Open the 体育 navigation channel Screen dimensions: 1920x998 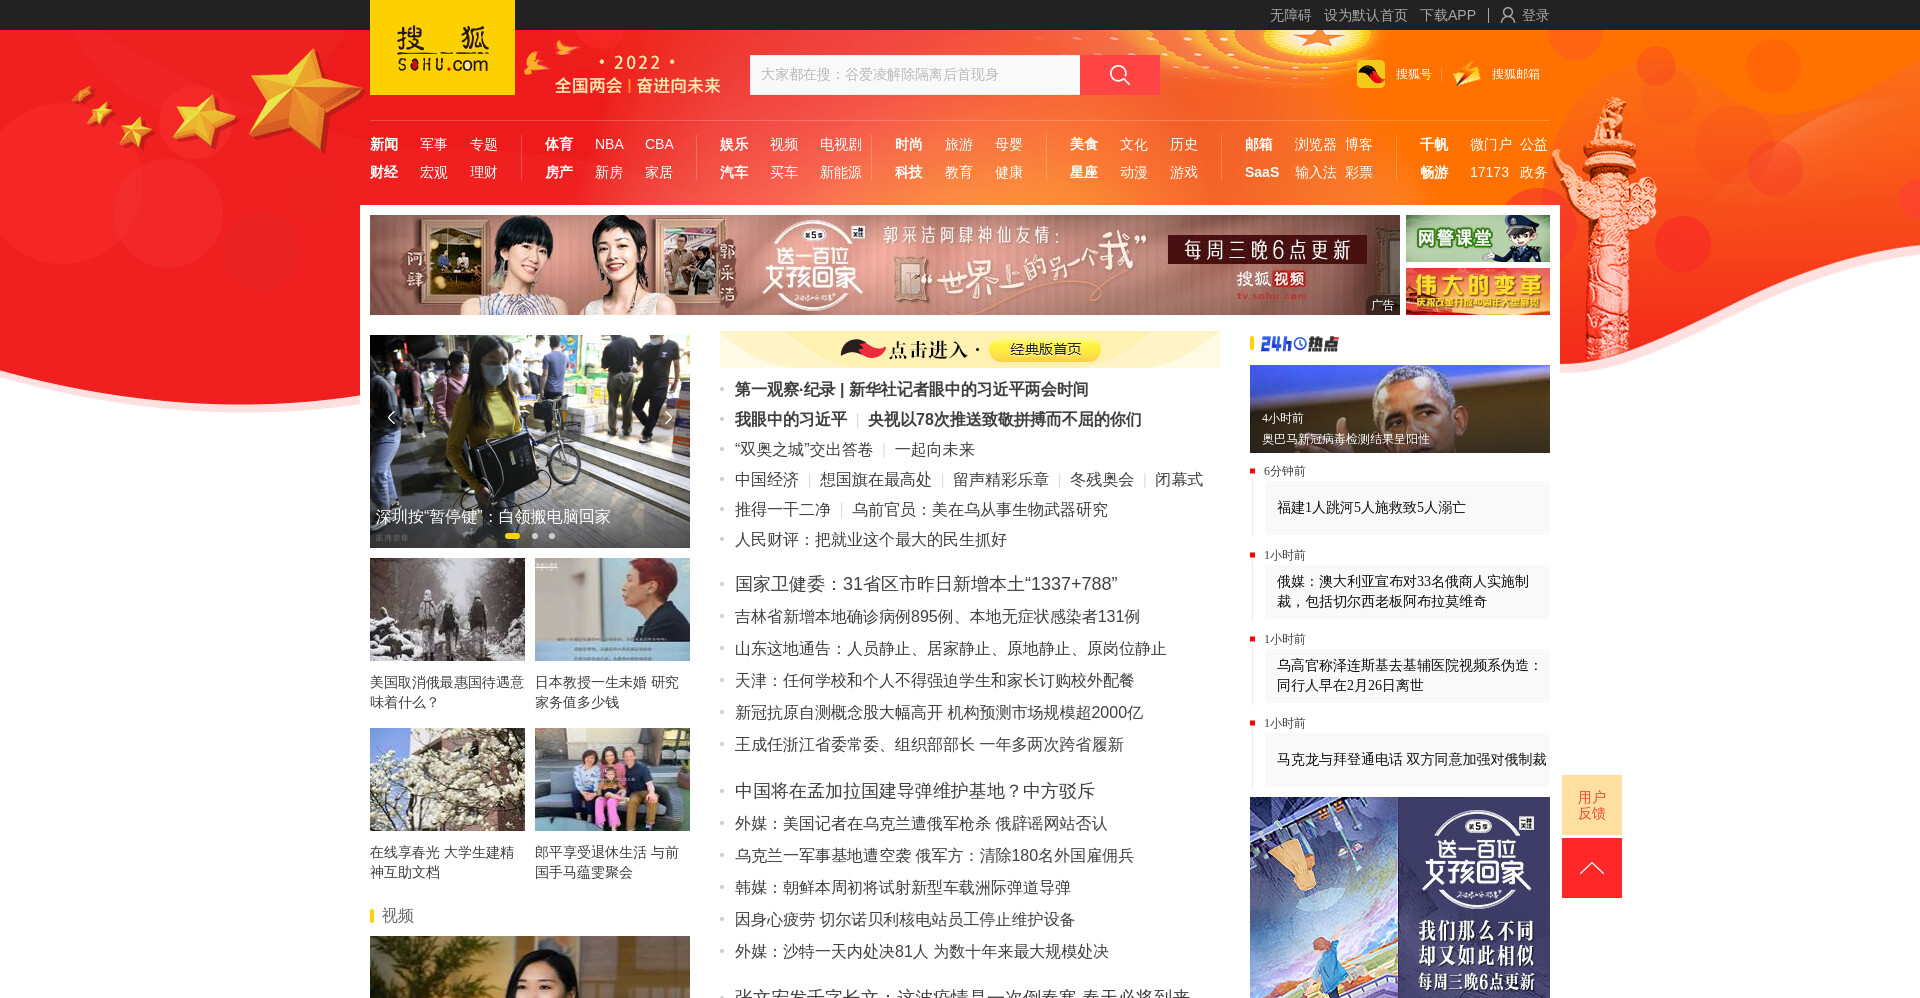click(x=559, y=145)
